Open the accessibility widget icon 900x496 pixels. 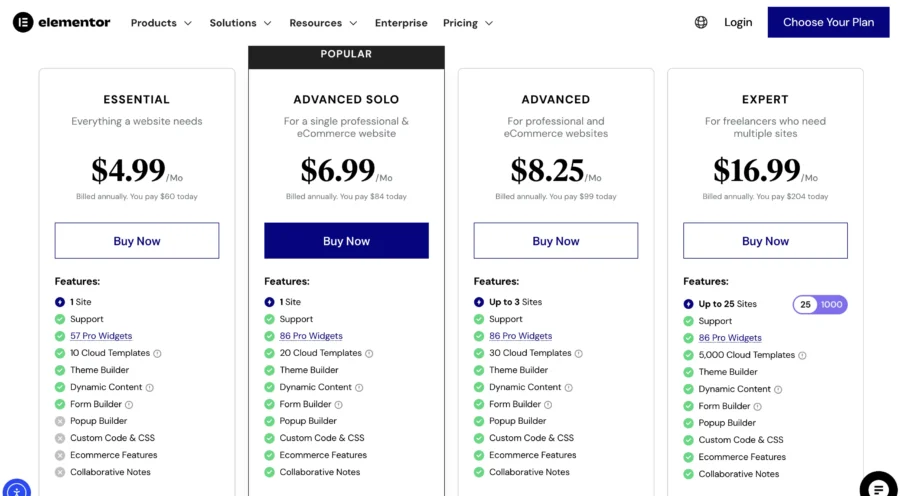15,489
